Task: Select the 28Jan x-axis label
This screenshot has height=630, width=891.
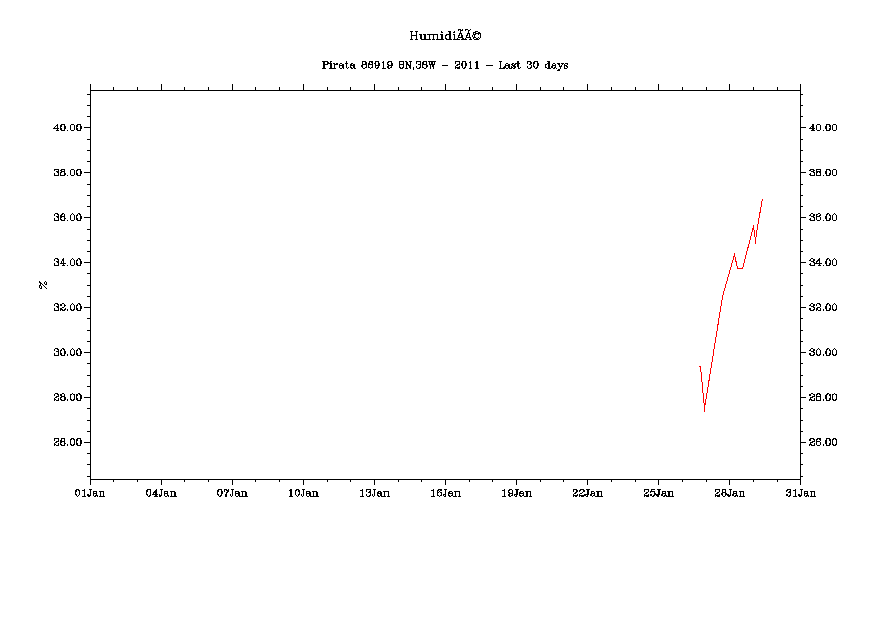Action: coord(729,493)
